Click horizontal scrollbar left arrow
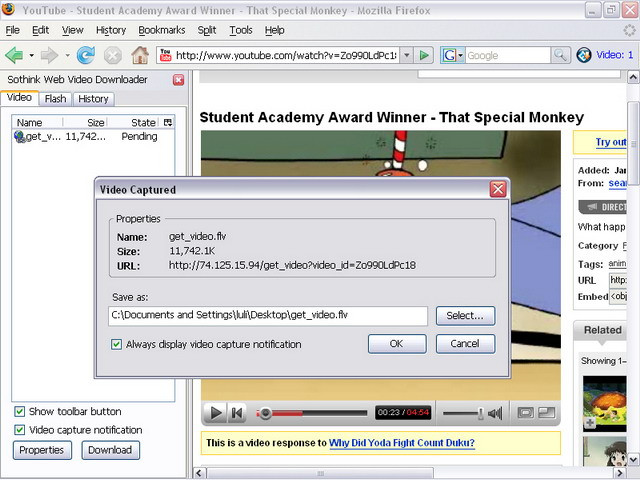The height and width of the screenshot is (480, 640). [199, 473]
